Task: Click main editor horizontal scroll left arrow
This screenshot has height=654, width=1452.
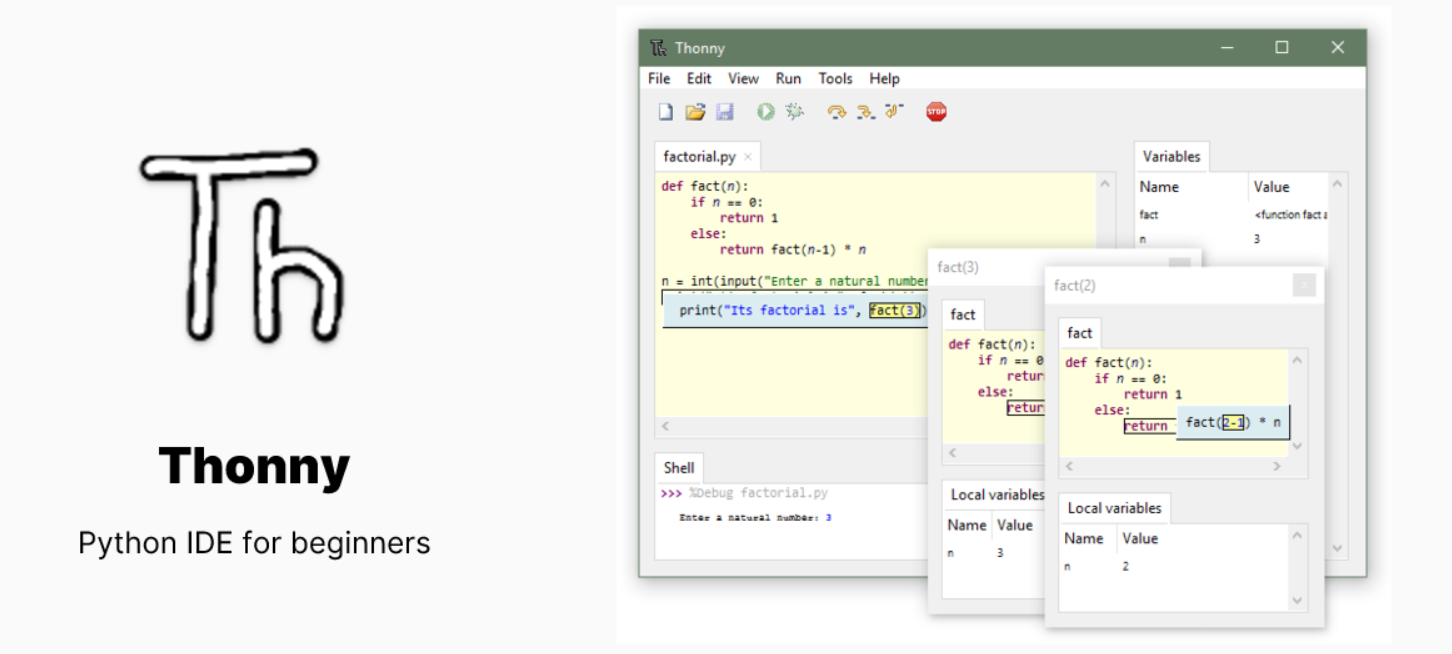Action: [663, 427]
